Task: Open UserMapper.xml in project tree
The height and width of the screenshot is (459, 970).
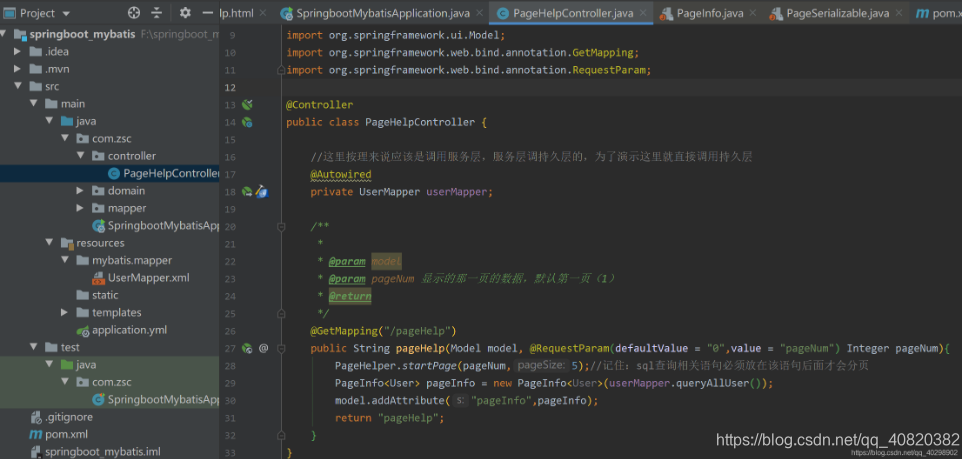Action: [148, 278]
